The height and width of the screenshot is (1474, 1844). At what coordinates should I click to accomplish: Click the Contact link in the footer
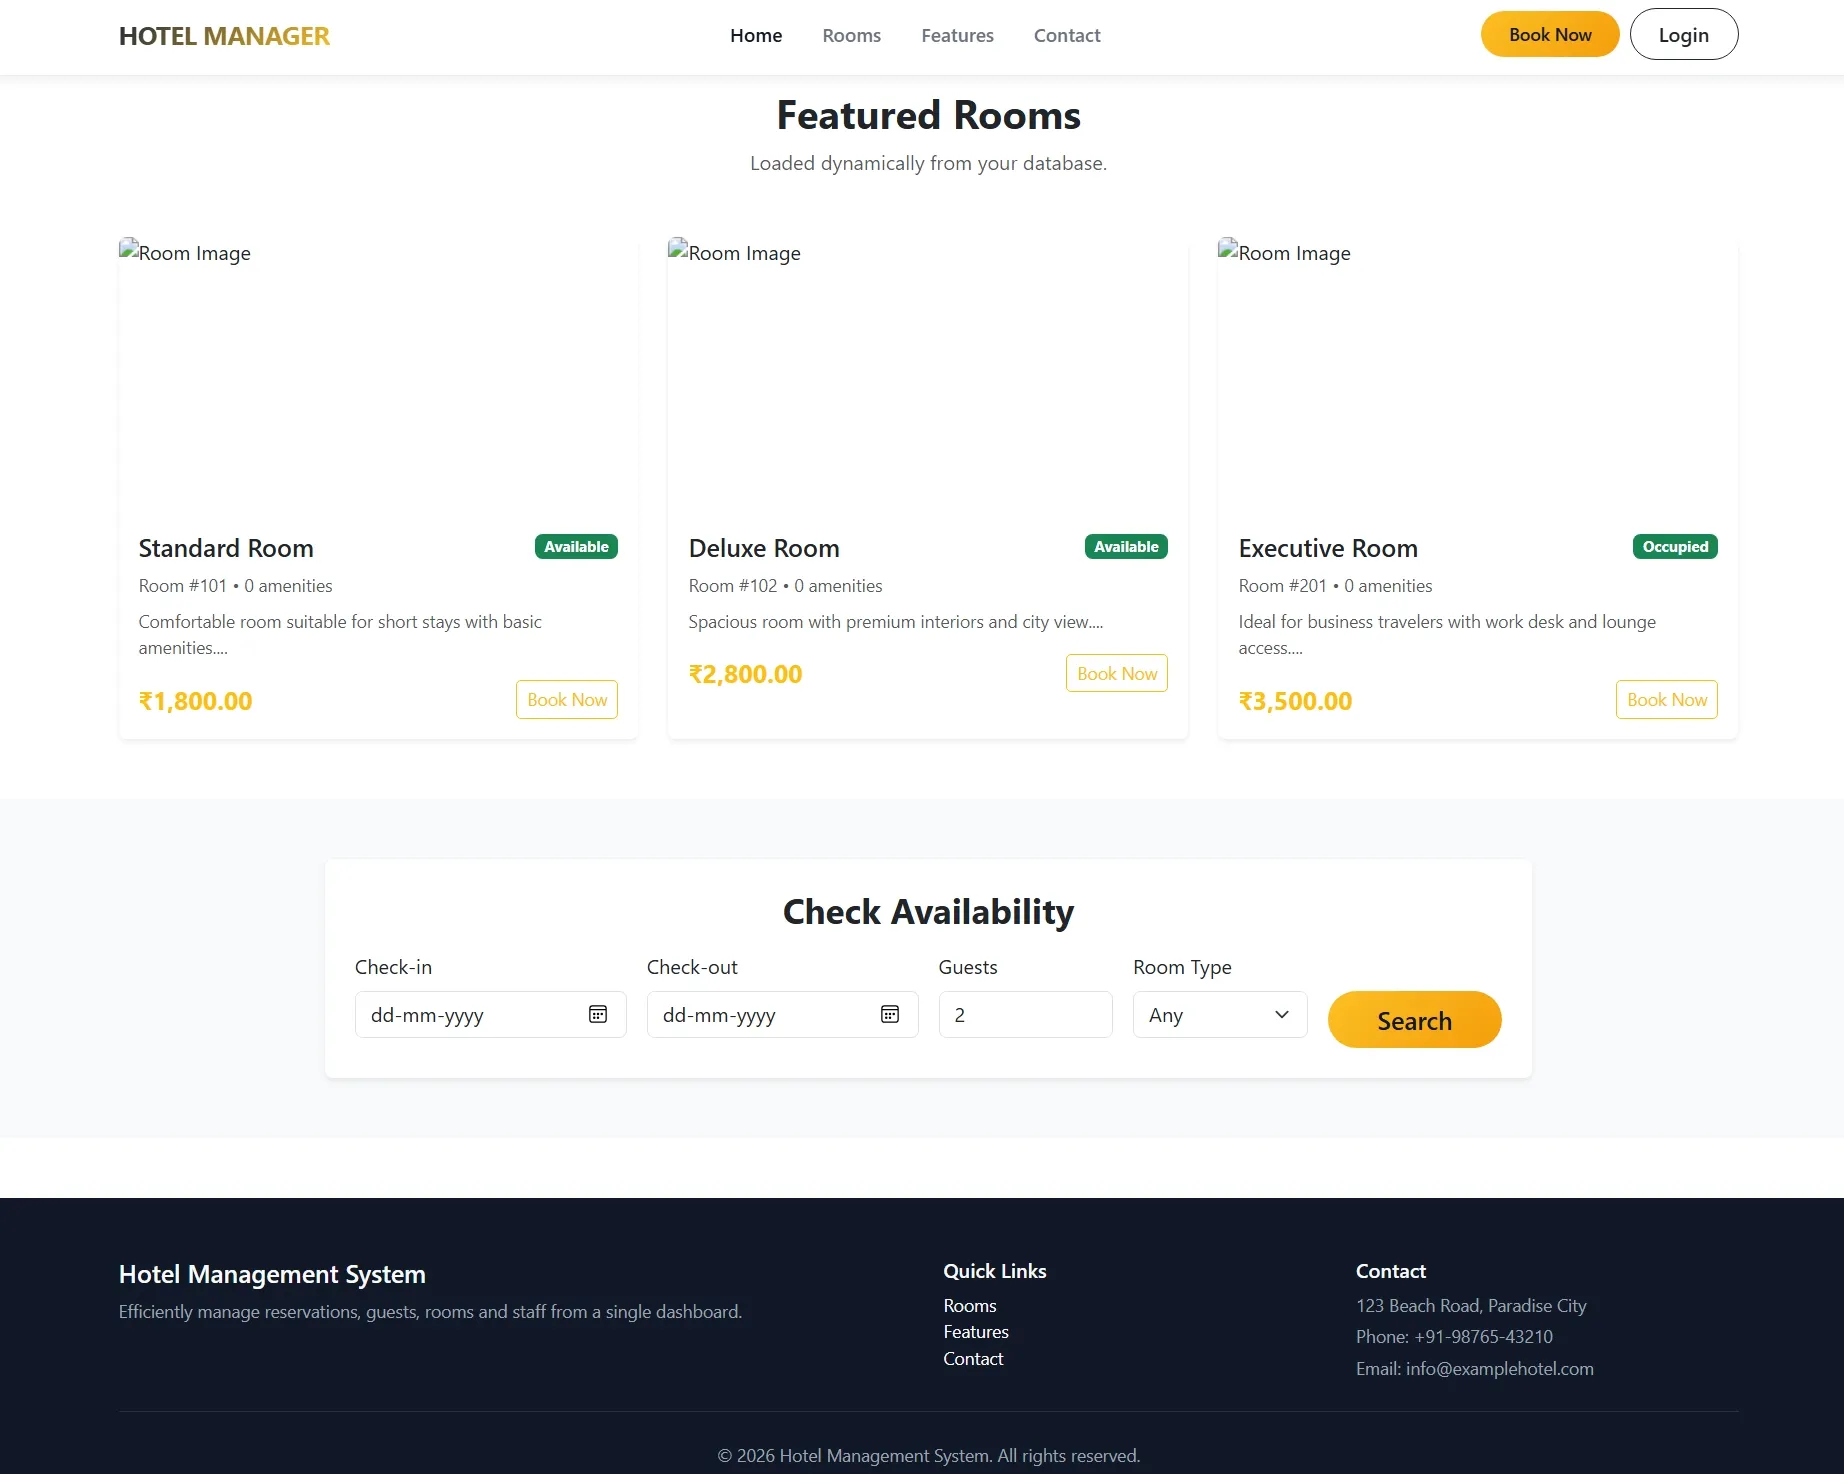[973, 1358]
